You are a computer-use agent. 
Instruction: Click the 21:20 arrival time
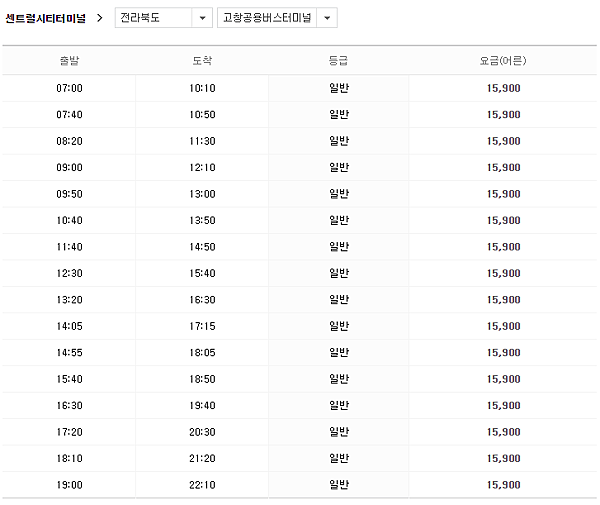(x=202, y=458)
